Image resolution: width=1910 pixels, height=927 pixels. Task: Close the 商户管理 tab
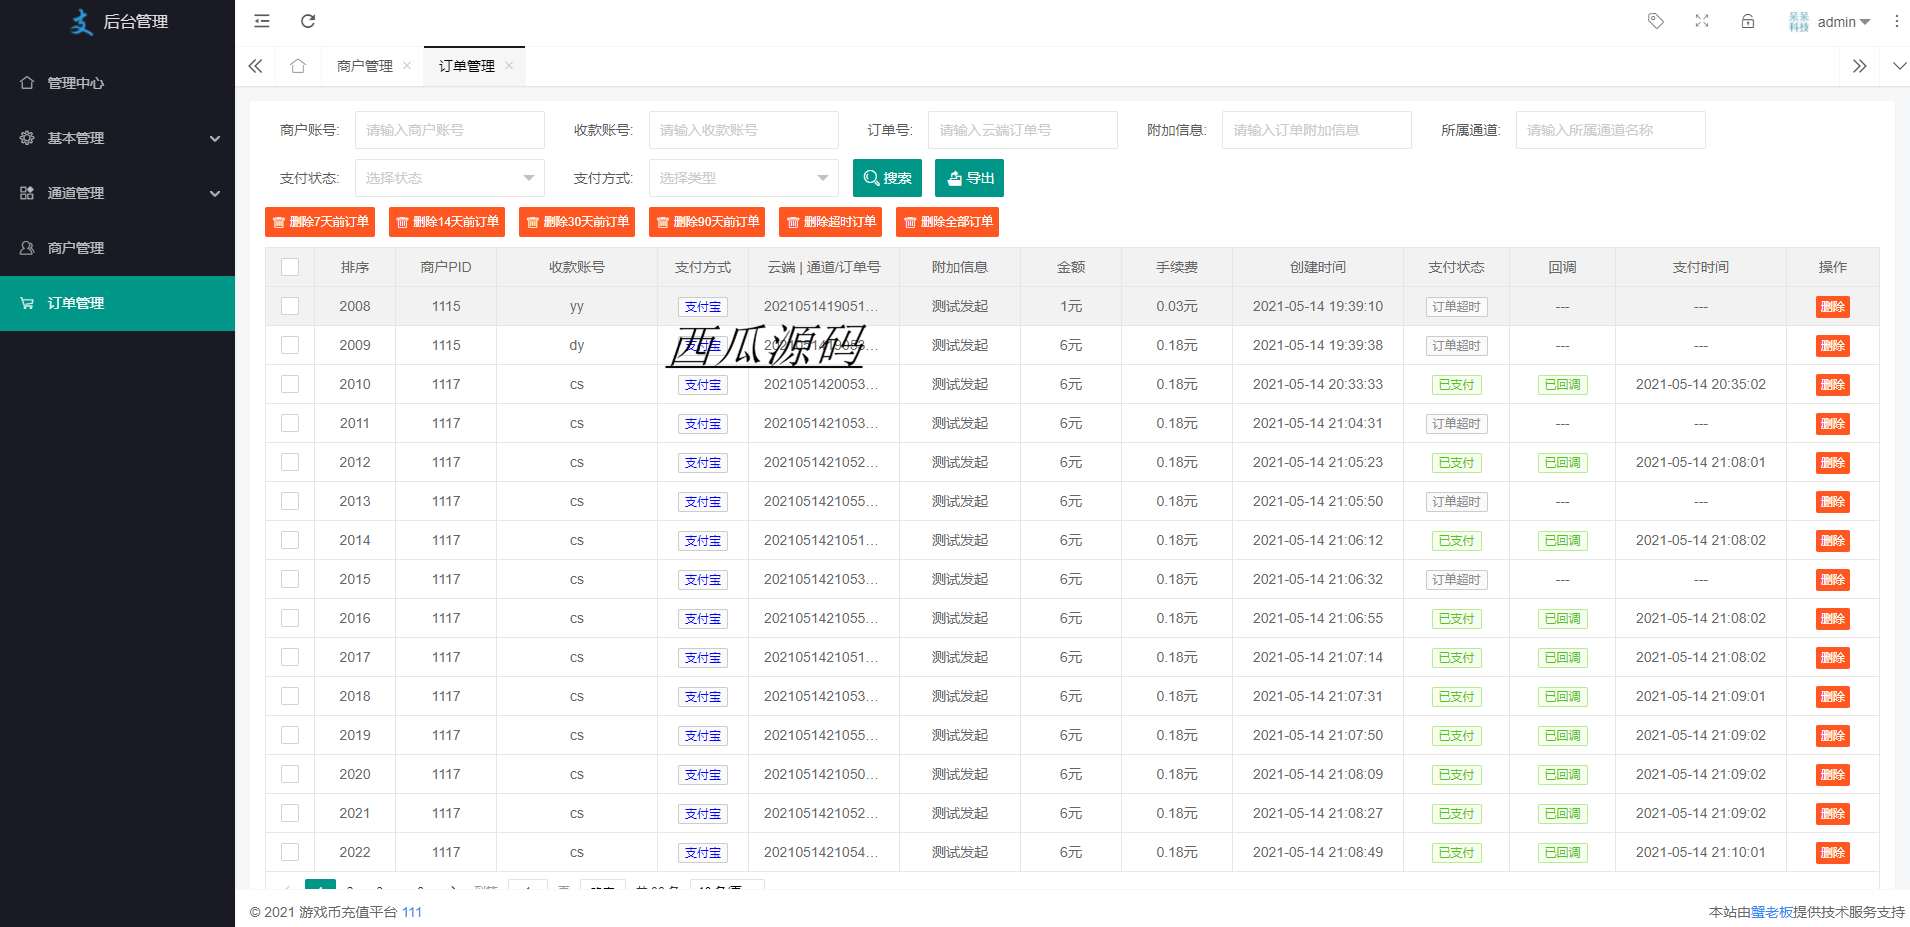pos(407,66)
